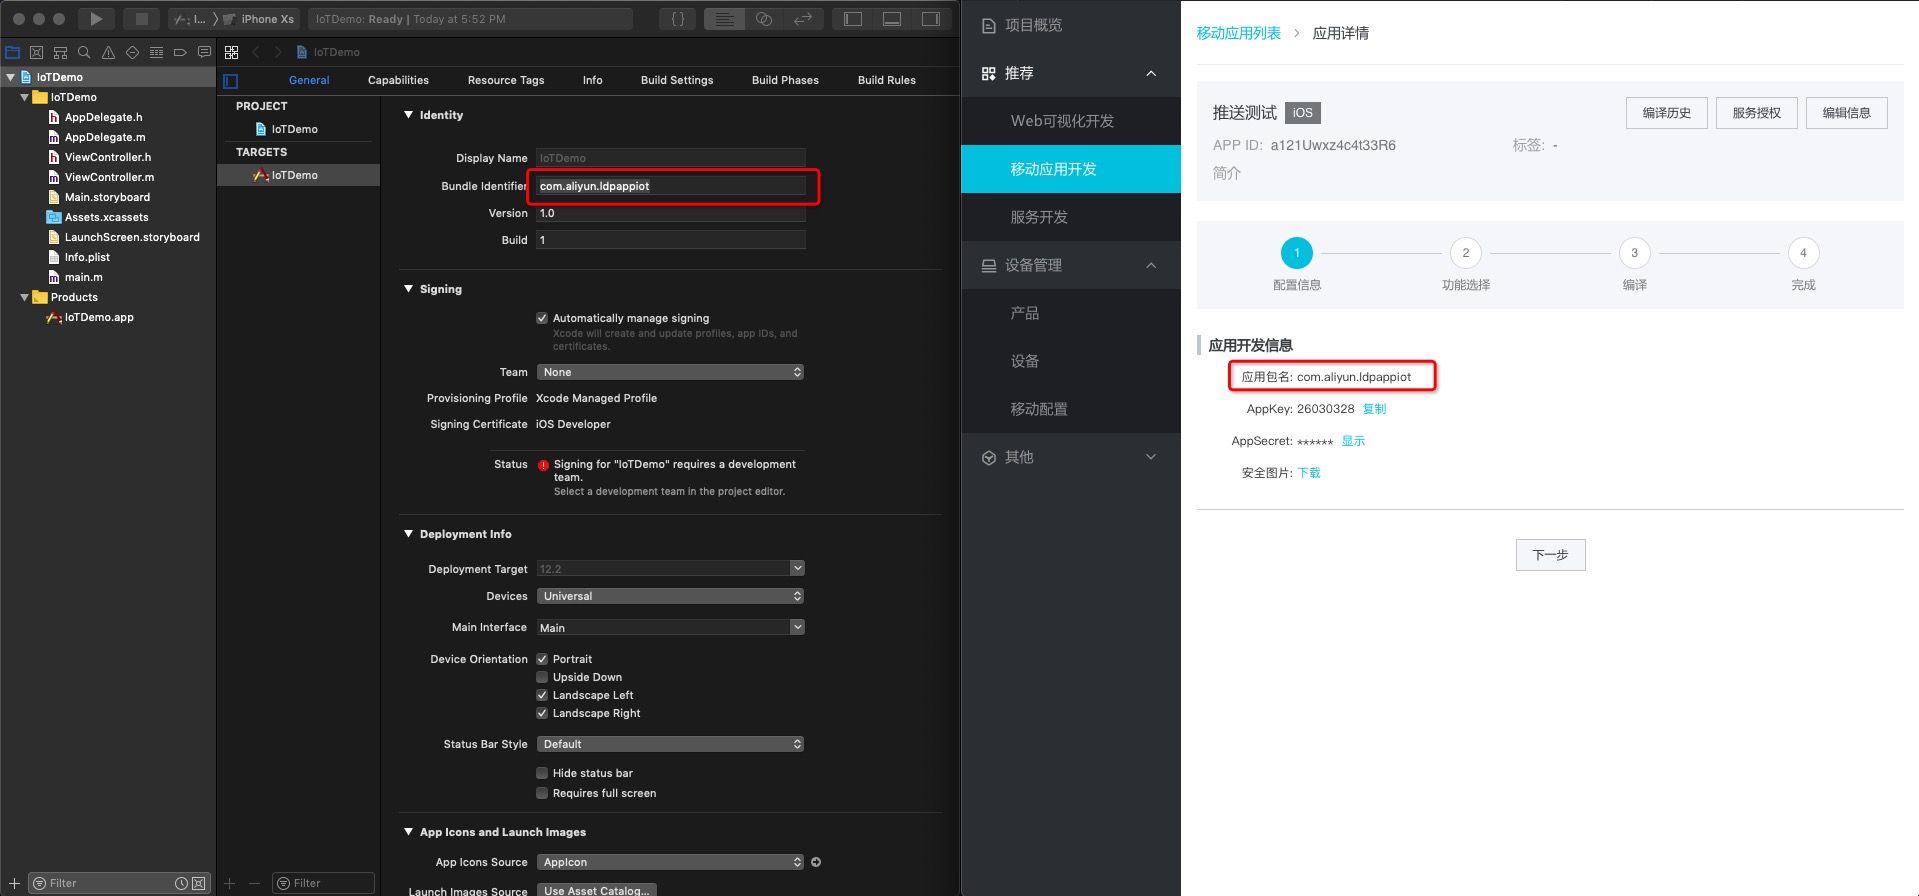This screenshot has height=896, width=1919.
Task: Enable Upside Down orientation
Action: click(x=542, y=677)
